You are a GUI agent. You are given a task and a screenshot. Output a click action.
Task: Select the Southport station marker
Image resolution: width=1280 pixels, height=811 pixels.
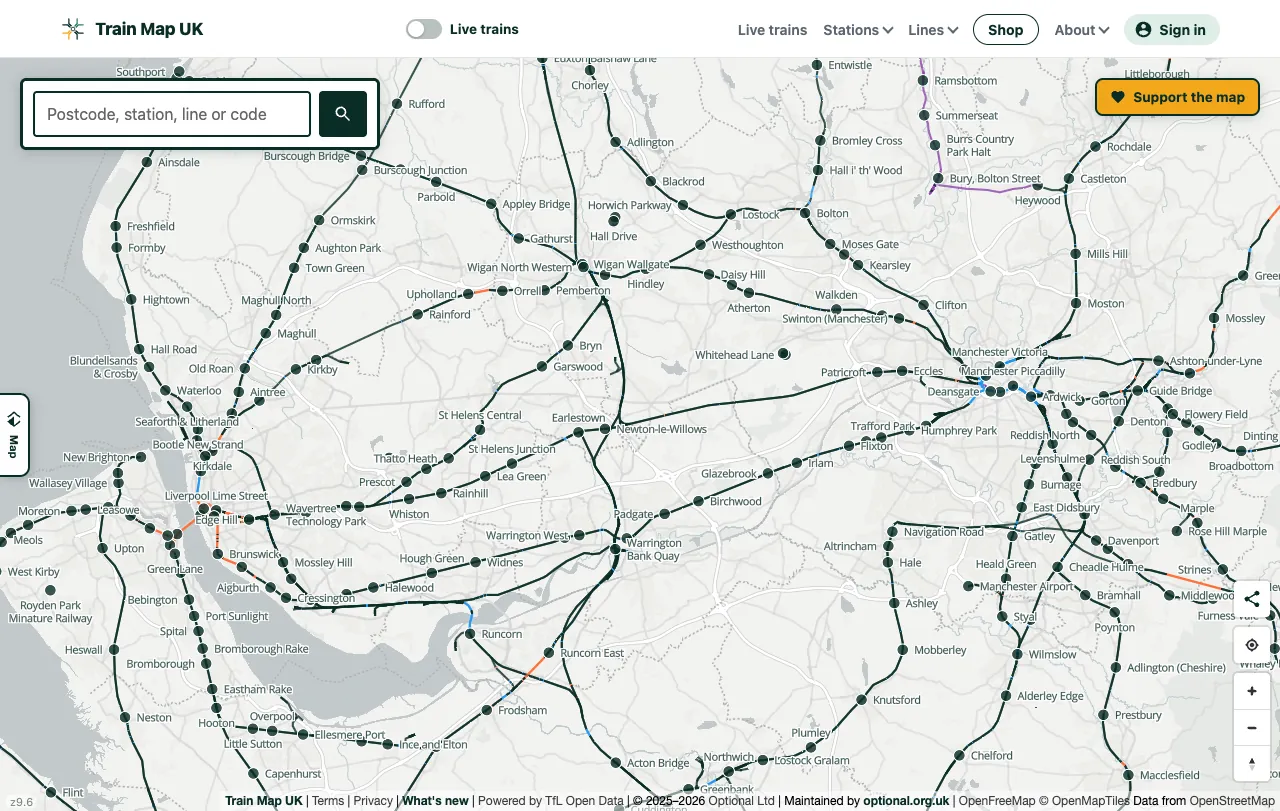[x=179, y=72]
